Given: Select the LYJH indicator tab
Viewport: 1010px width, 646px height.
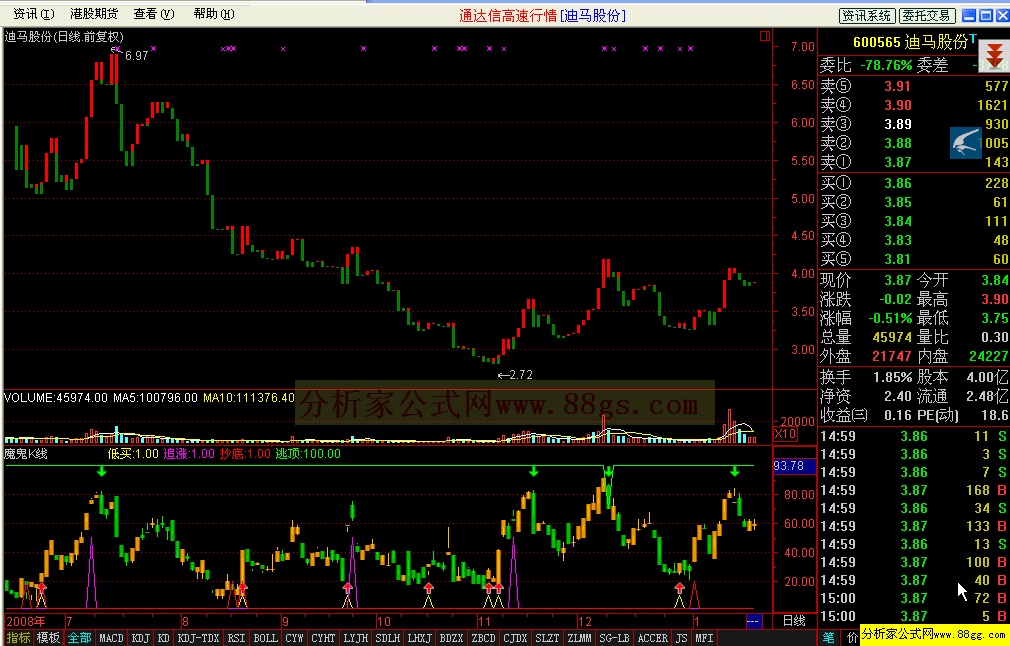Looking at the screenshot, I should click(356, 638).
